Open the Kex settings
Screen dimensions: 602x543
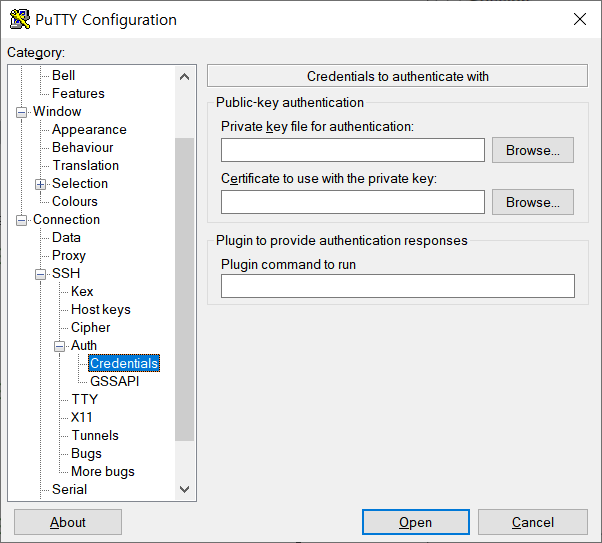(x=82, y=291)
